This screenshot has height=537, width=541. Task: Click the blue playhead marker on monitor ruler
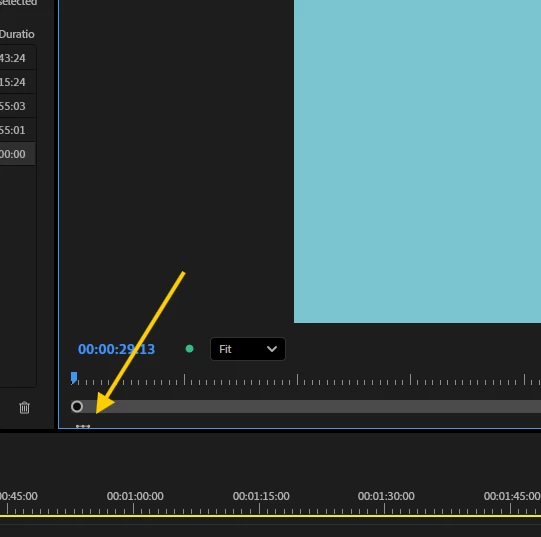74,378
